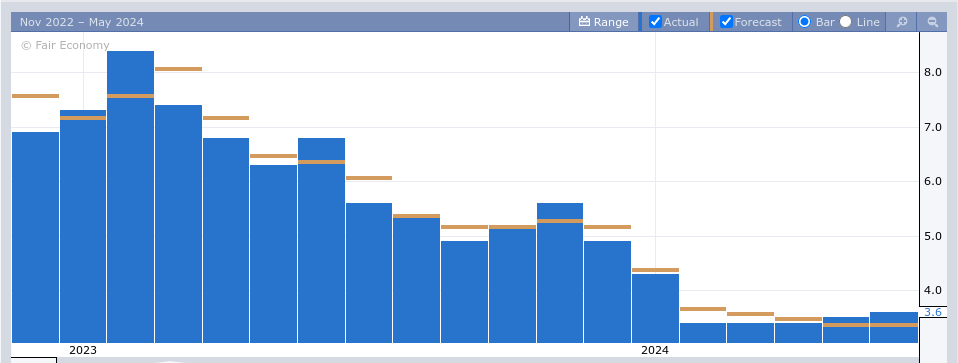
Task: Select the Bar chart radio button
Action: click(805, 22)
